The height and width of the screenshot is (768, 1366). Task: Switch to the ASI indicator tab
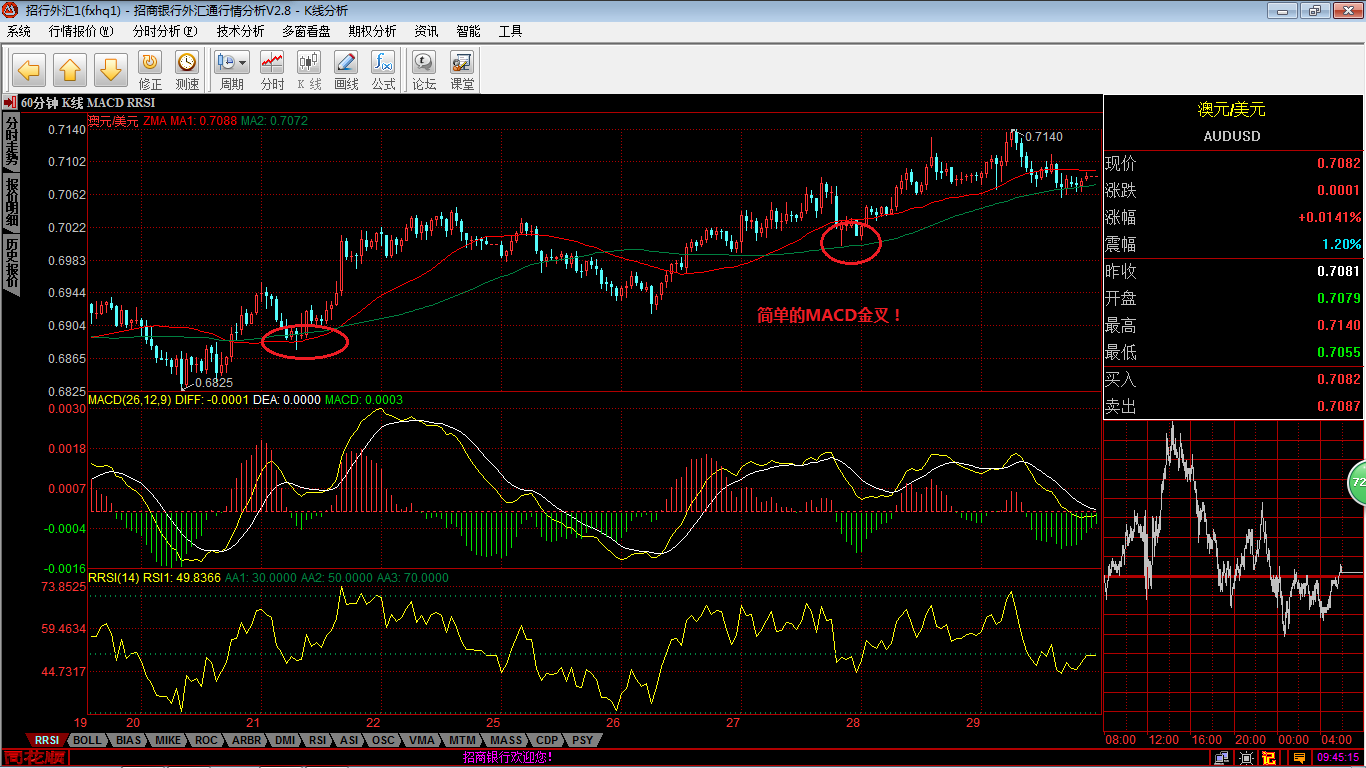coord(349,740)
